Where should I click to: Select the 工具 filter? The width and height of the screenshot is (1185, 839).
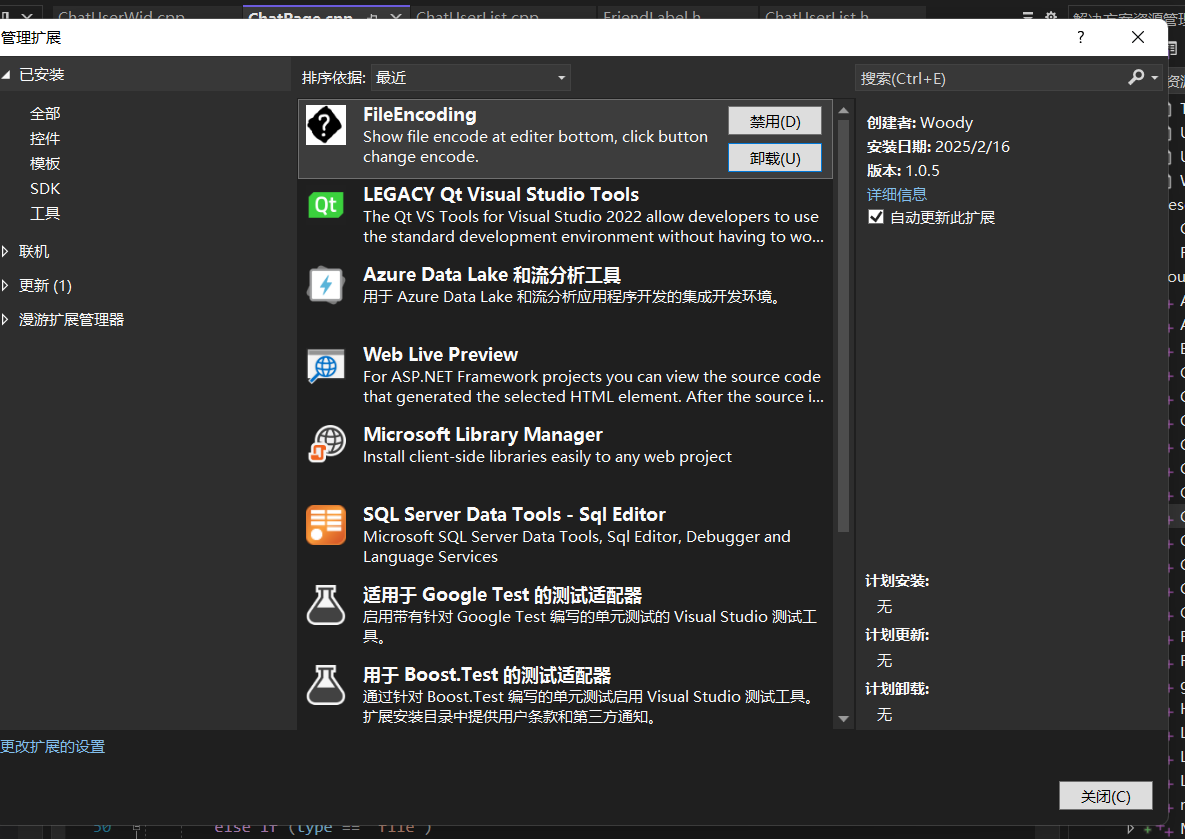pos(45,213)
